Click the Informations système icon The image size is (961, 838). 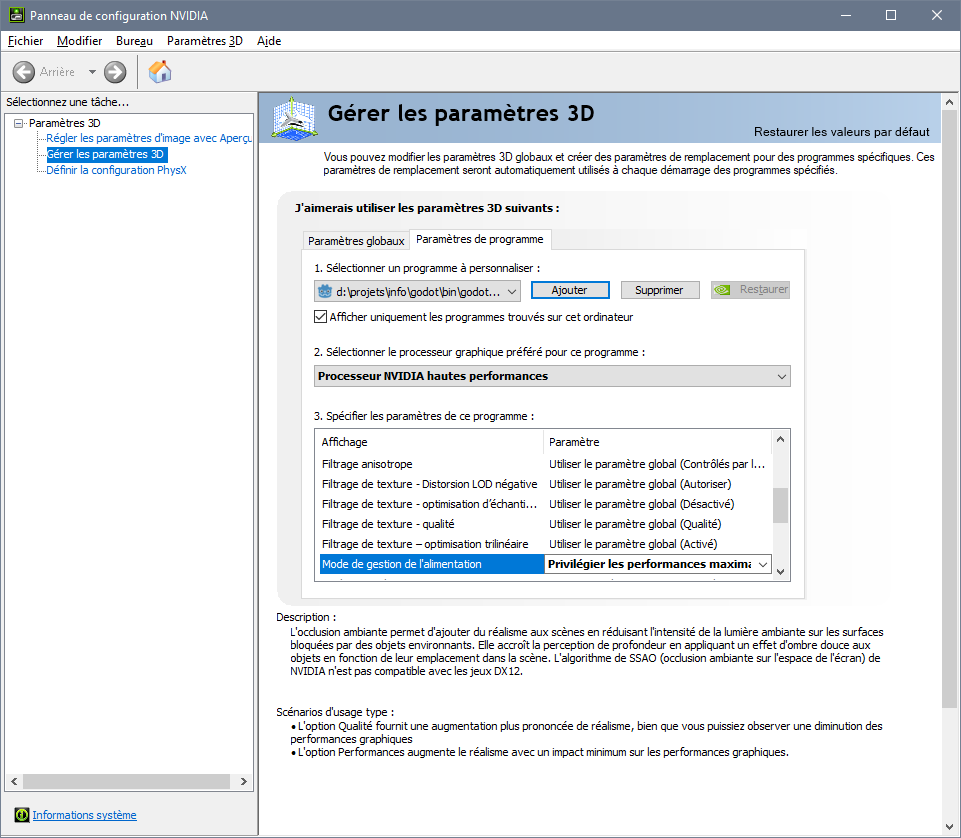coord(21,815)
